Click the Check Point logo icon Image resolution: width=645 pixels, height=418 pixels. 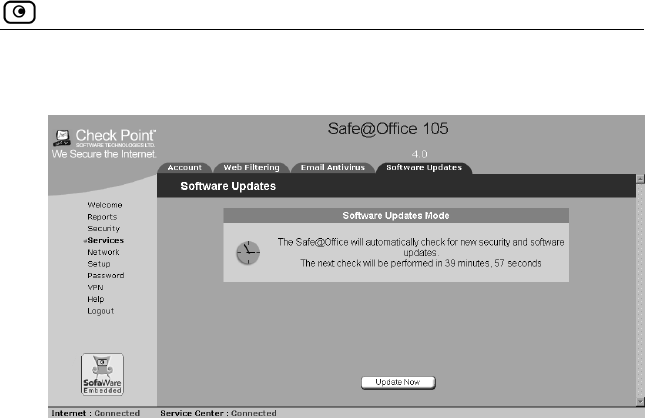pyautogui.click(x=62, y=138)
